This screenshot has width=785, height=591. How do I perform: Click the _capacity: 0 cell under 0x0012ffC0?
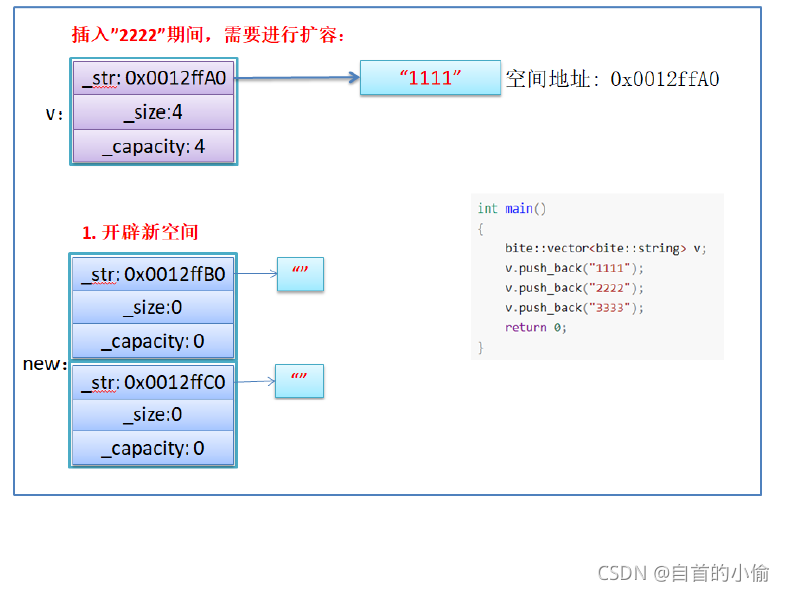(153, 448)
